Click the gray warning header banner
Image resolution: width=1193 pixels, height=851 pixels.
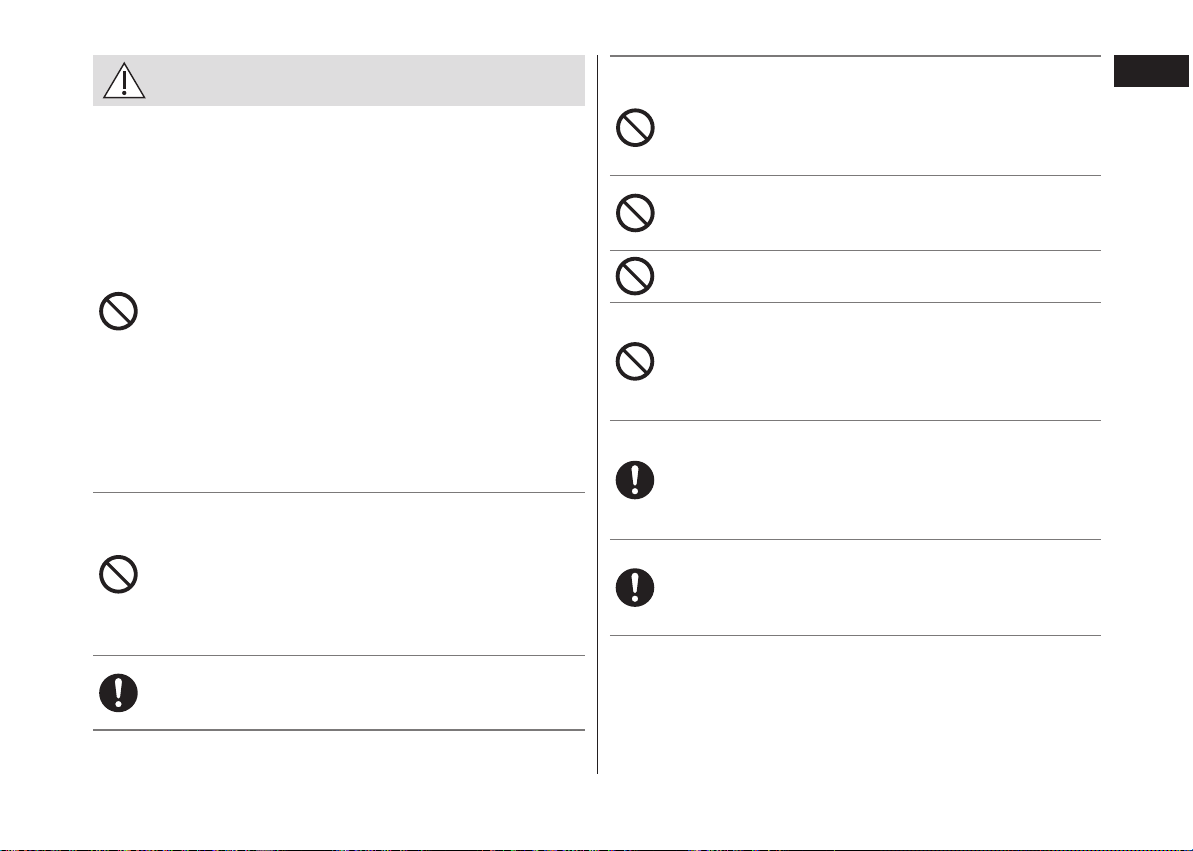339,80
